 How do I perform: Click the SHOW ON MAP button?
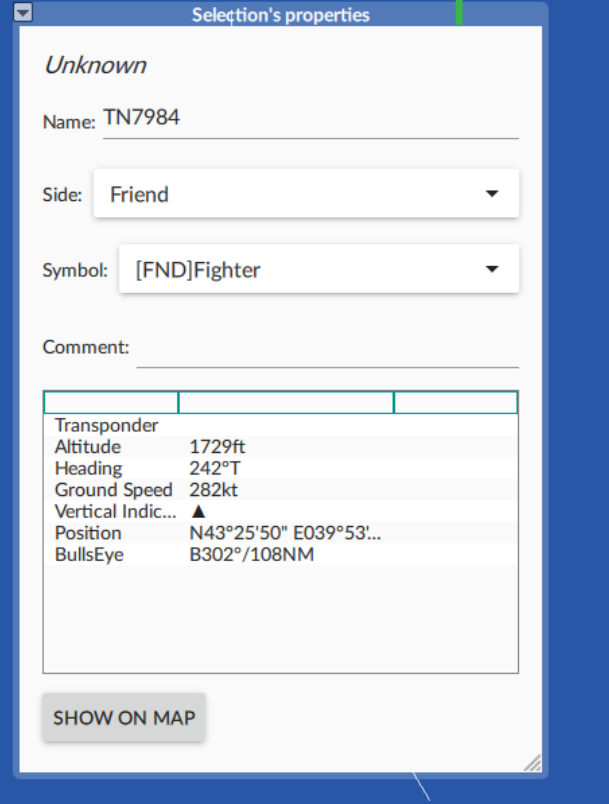(x=124, y=717)
